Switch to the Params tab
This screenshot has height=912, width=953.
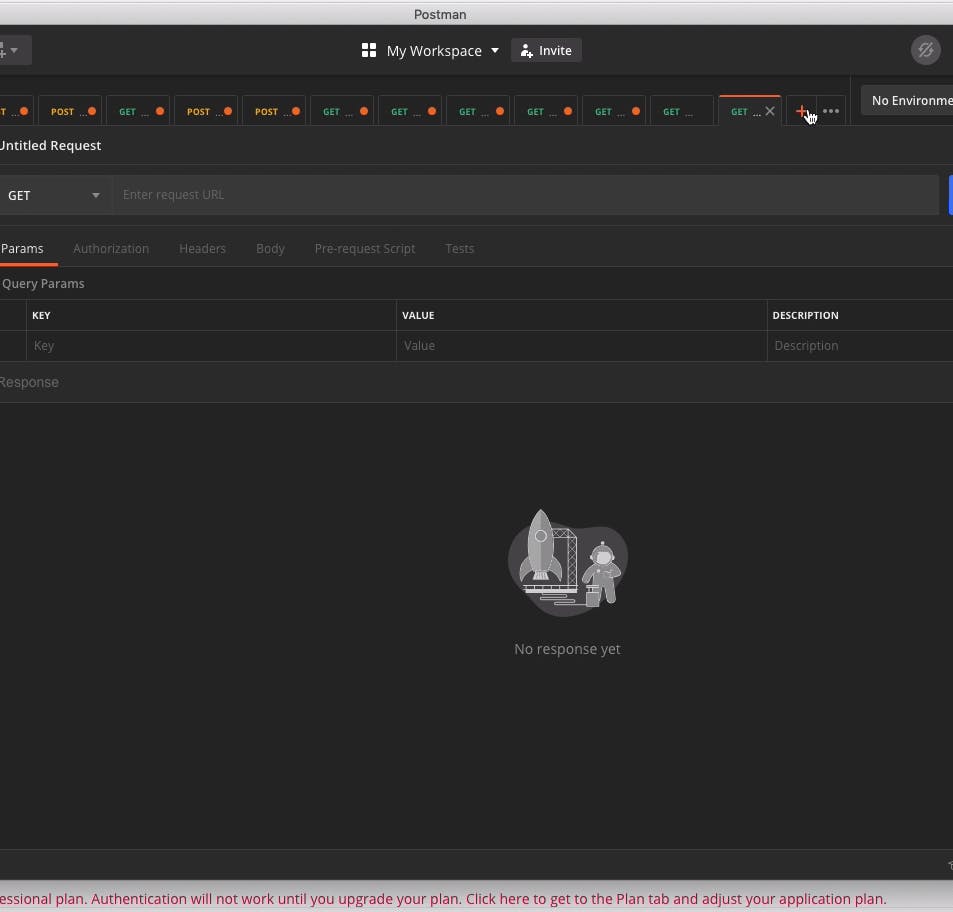(22, 249)
